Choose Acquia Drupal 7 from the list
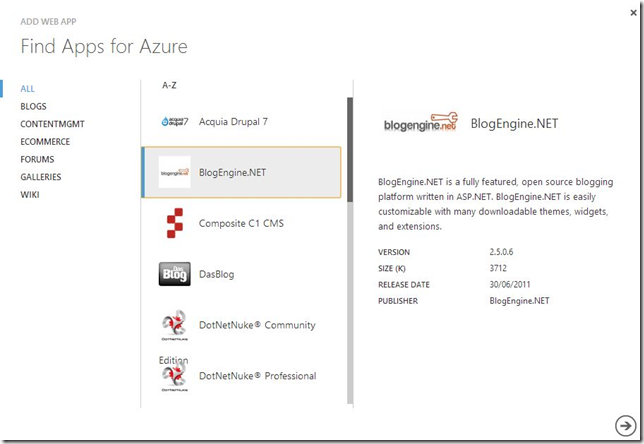Viewport: 644px width, 444px height. click(242, 122)
